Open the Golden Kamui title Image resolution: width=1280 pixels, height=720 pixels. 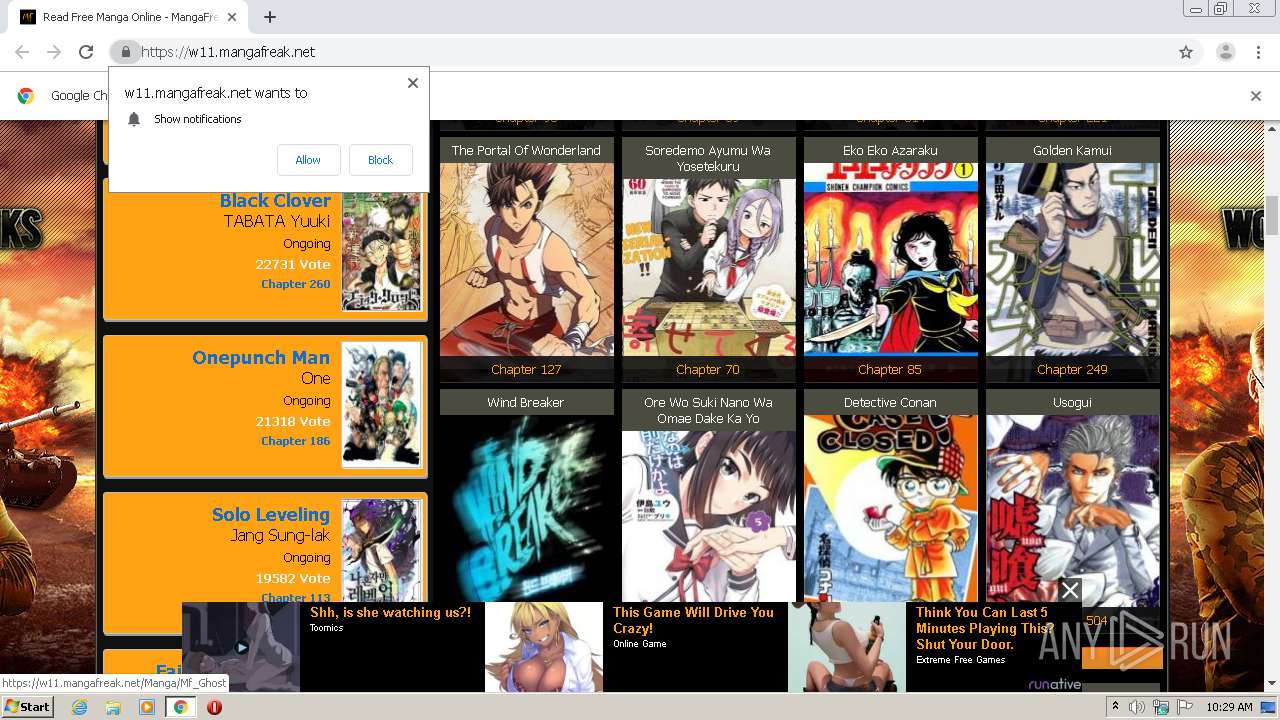tap(1072, 150)
